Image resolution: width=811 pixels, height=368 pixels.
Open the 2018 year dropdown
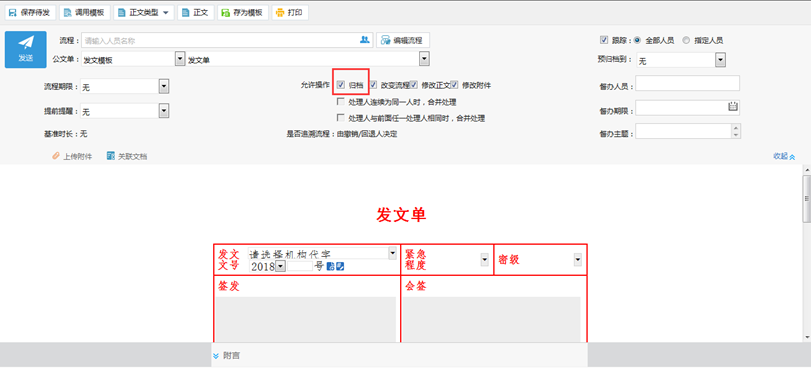click(x=280, y=266)
